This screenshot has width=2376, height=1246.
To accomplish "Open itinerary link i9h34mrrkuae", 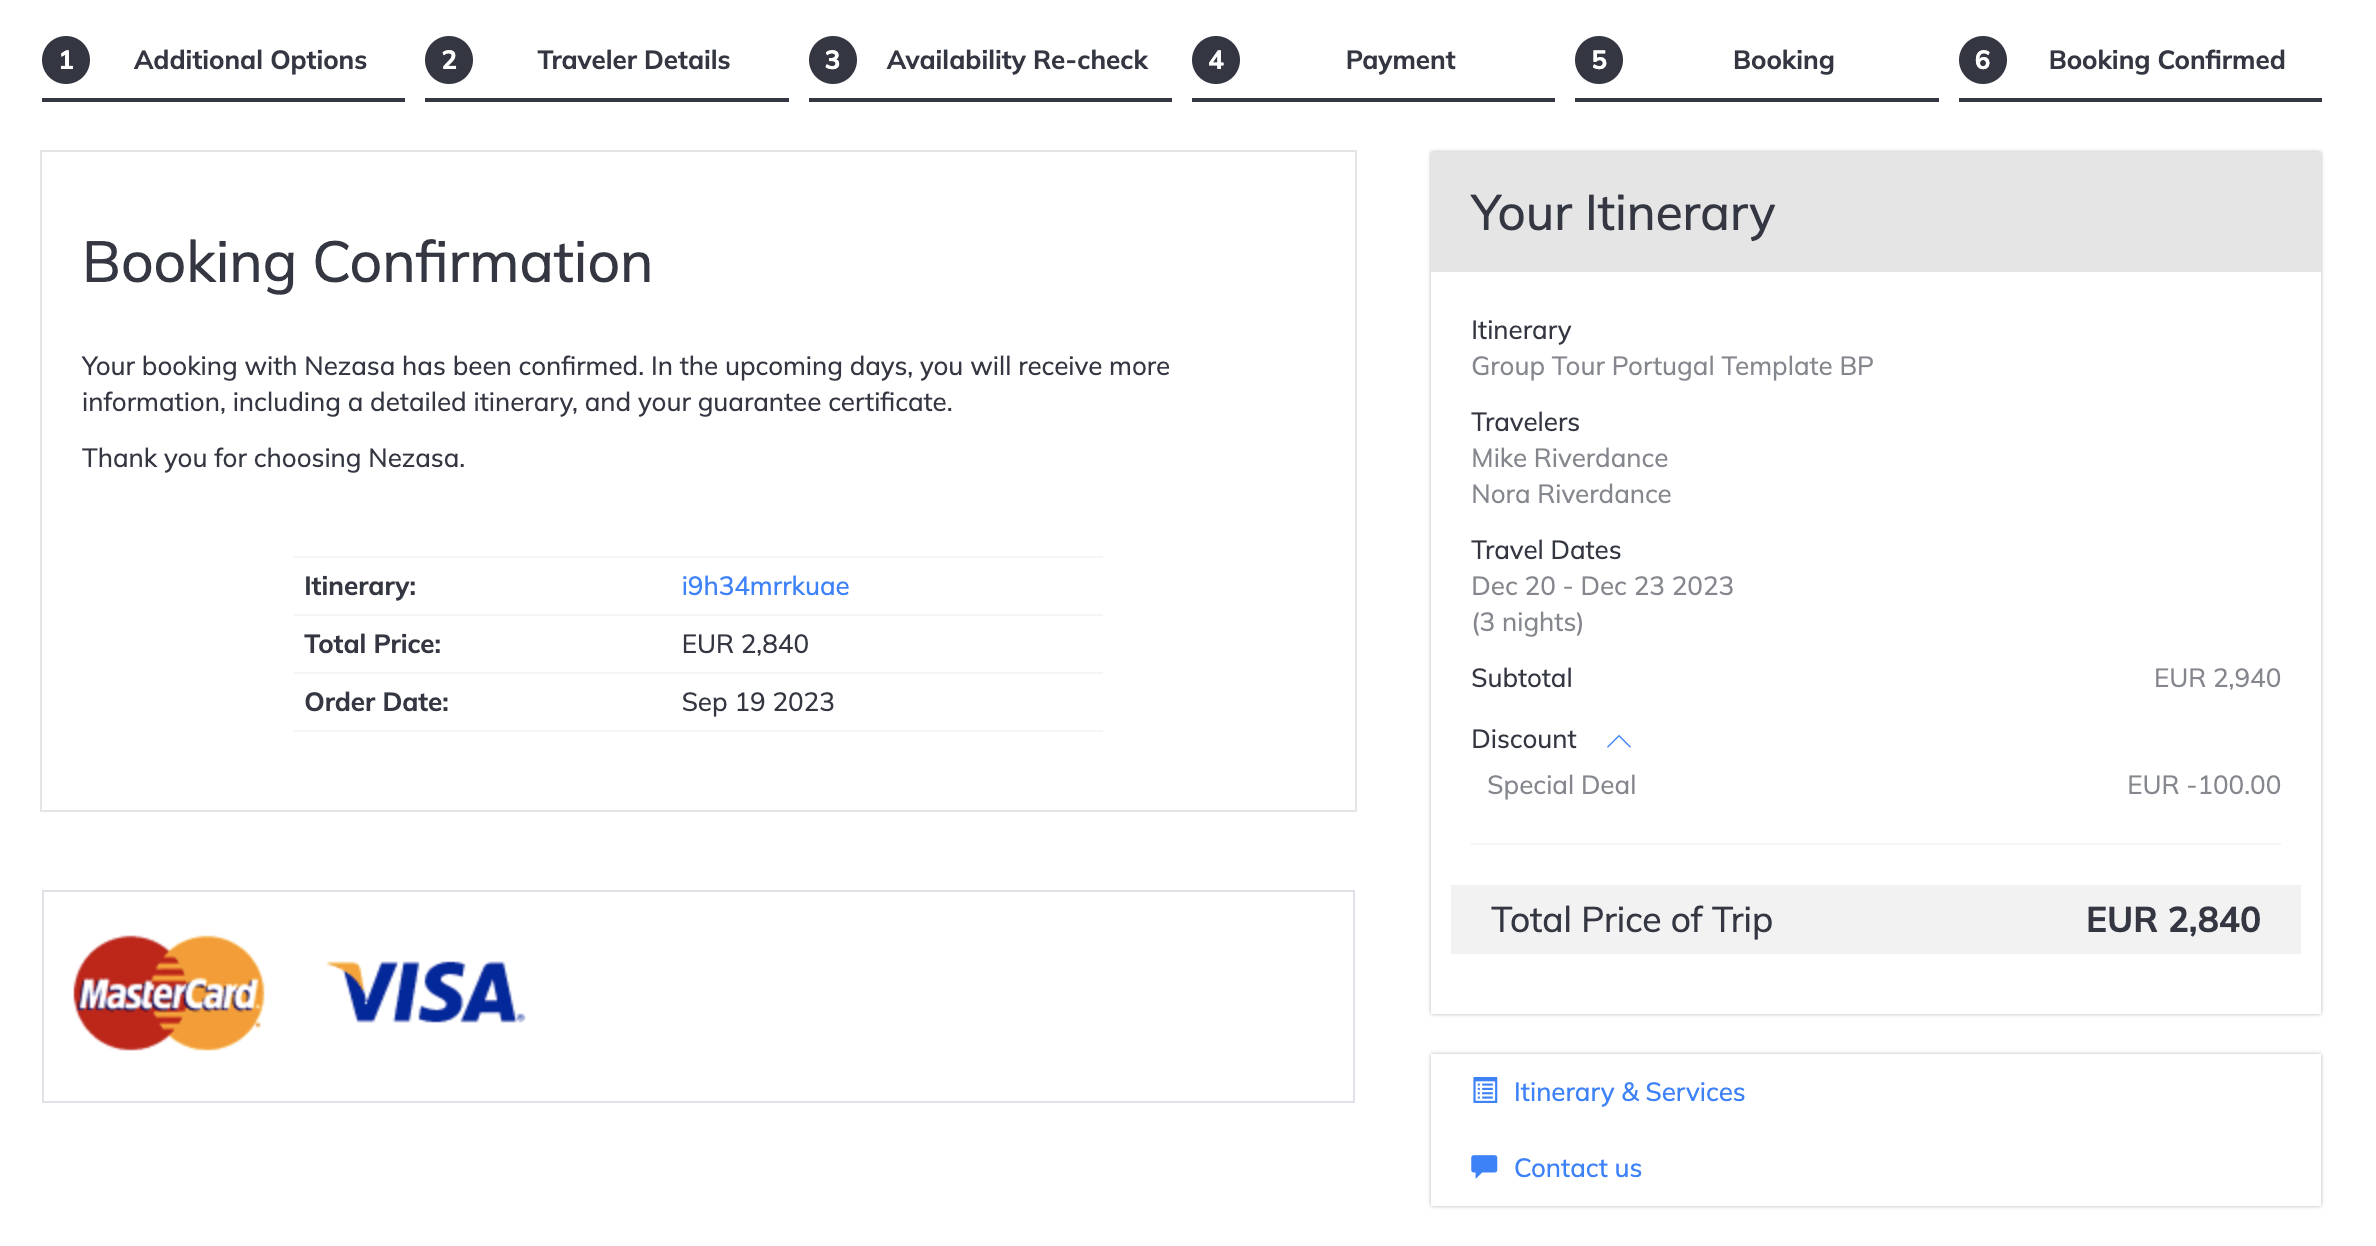I will pyautogui.click(x=765, y=586).
